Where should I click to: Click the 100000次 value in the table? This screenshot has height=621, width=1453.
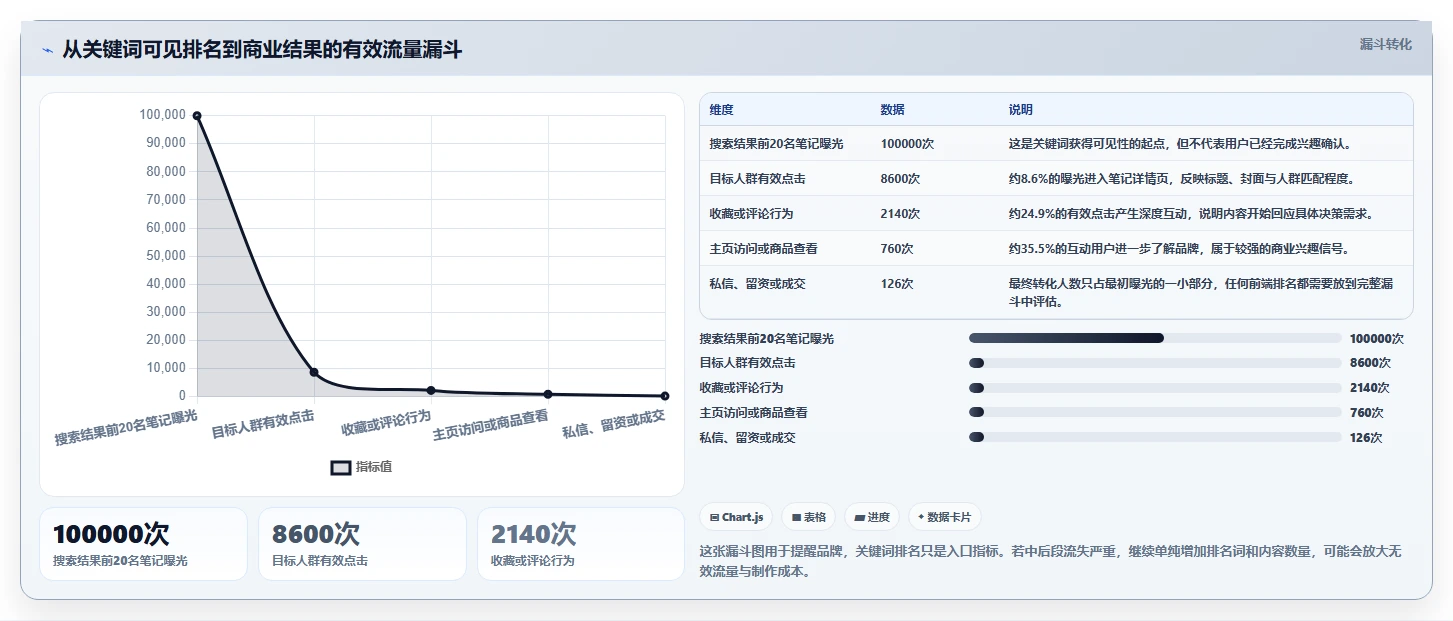click(907, 144)
